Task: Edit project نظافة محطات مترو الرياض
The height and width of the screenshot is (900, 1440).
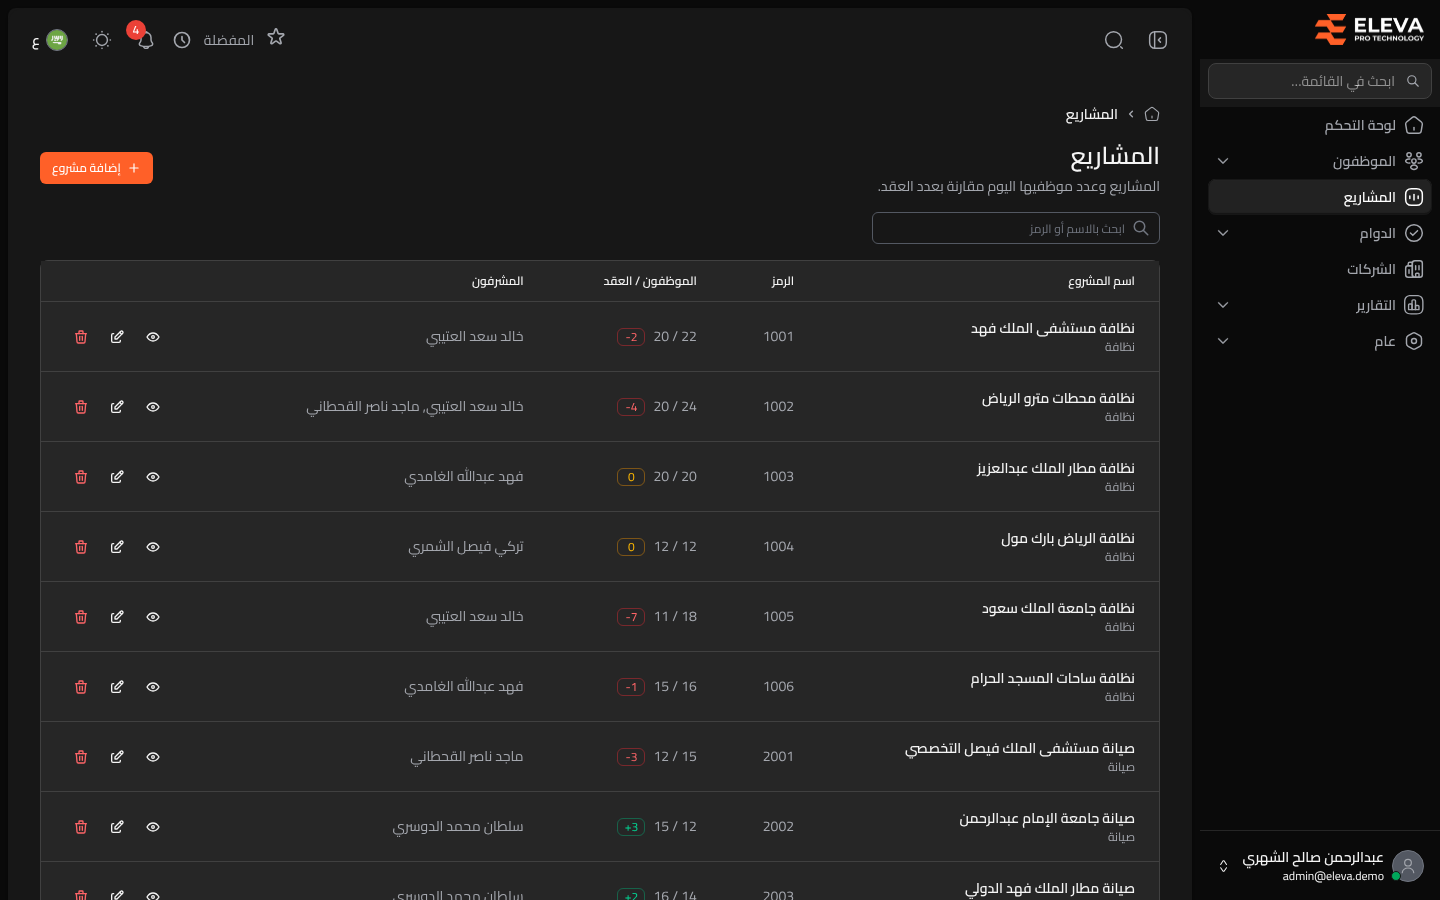Action: coord(117,407)
